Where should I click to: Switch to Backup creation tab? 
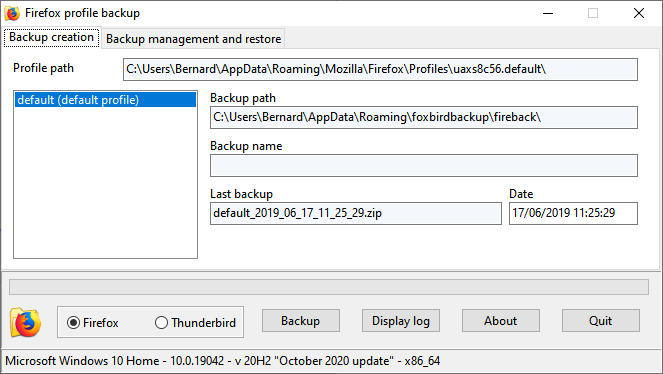(x=52, y=38)
